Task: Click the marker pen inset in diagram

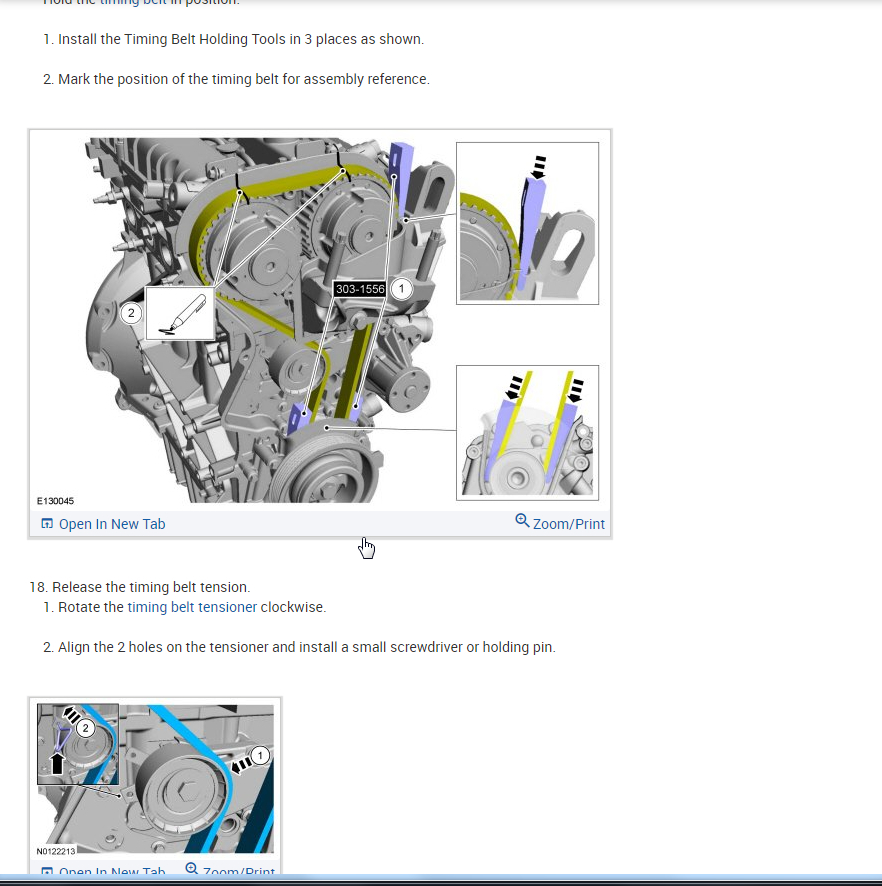Action: point(180,313)
